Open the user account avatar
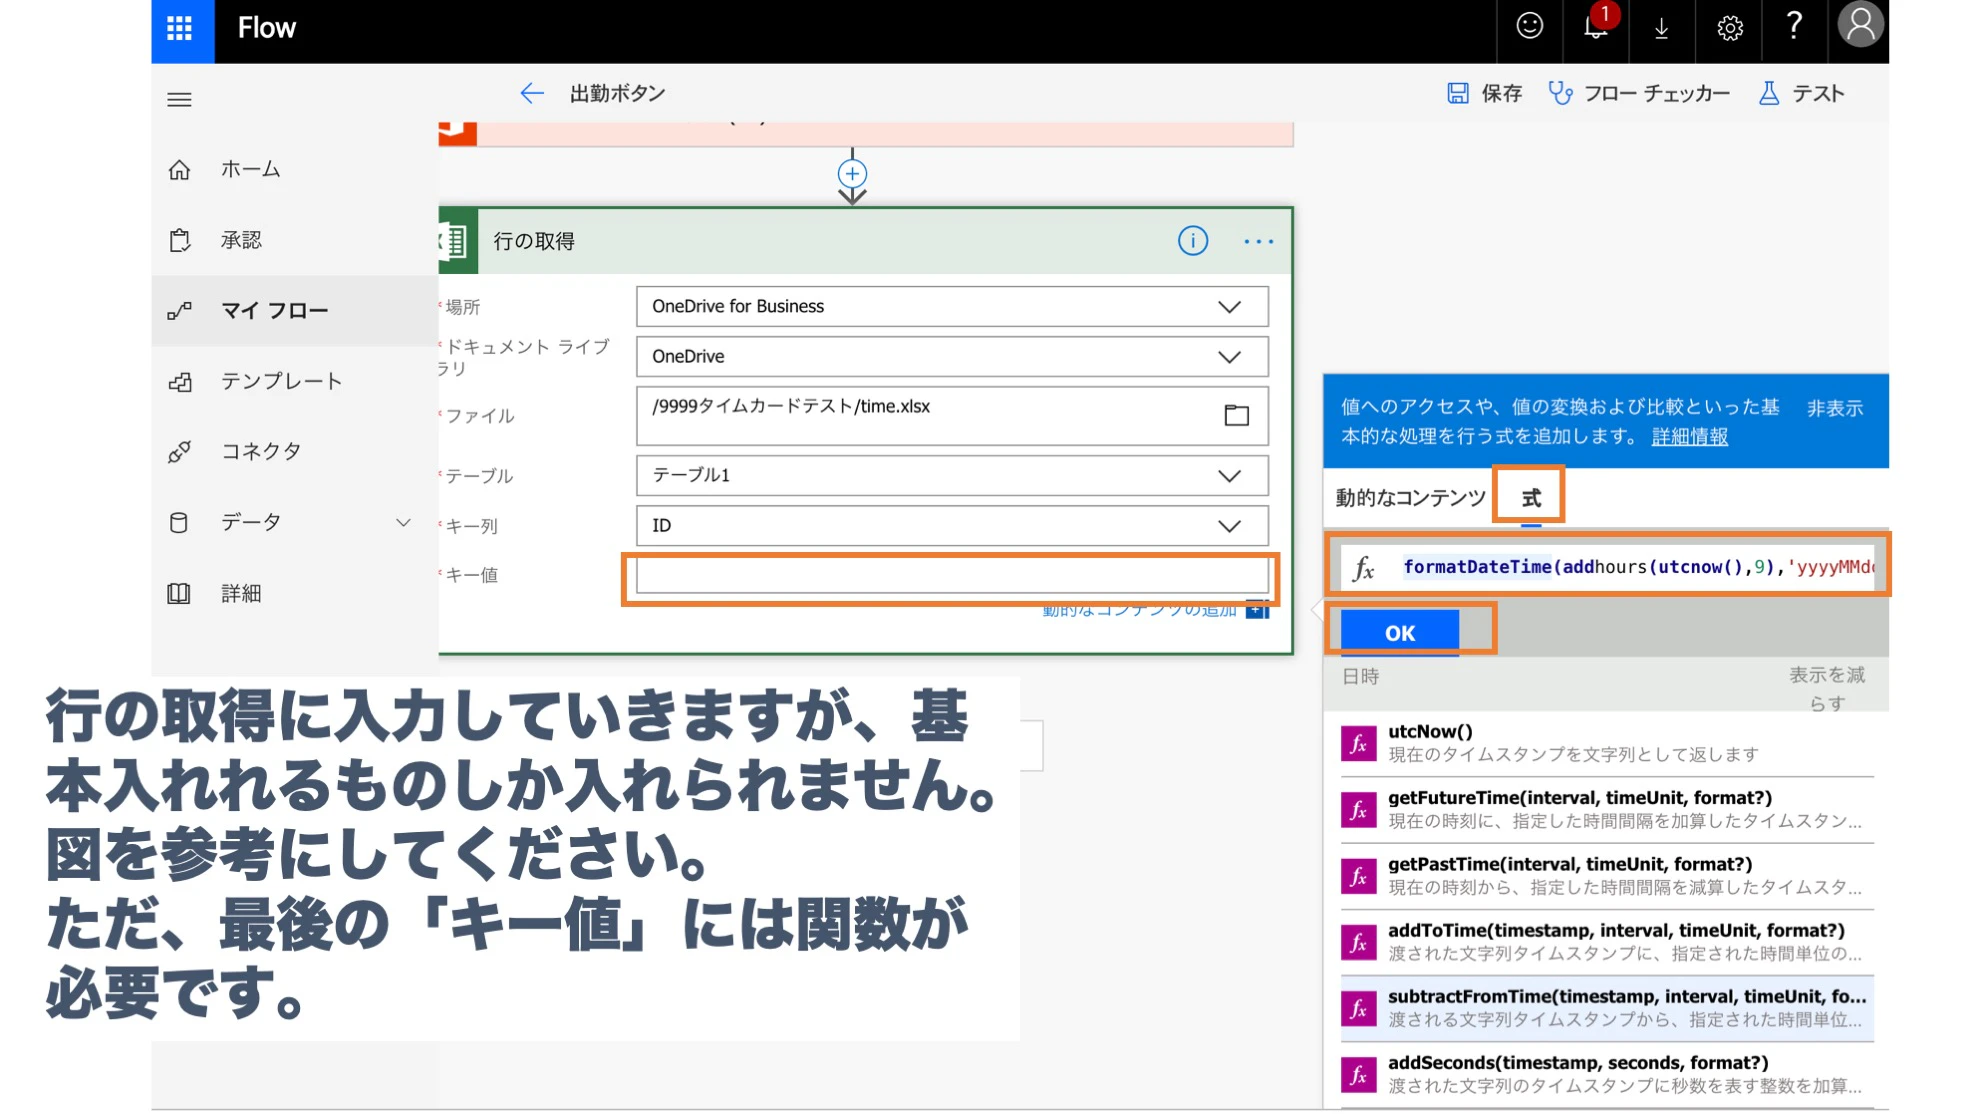This screenshot has height=1114, width=1980. [x=1860, y=25]
